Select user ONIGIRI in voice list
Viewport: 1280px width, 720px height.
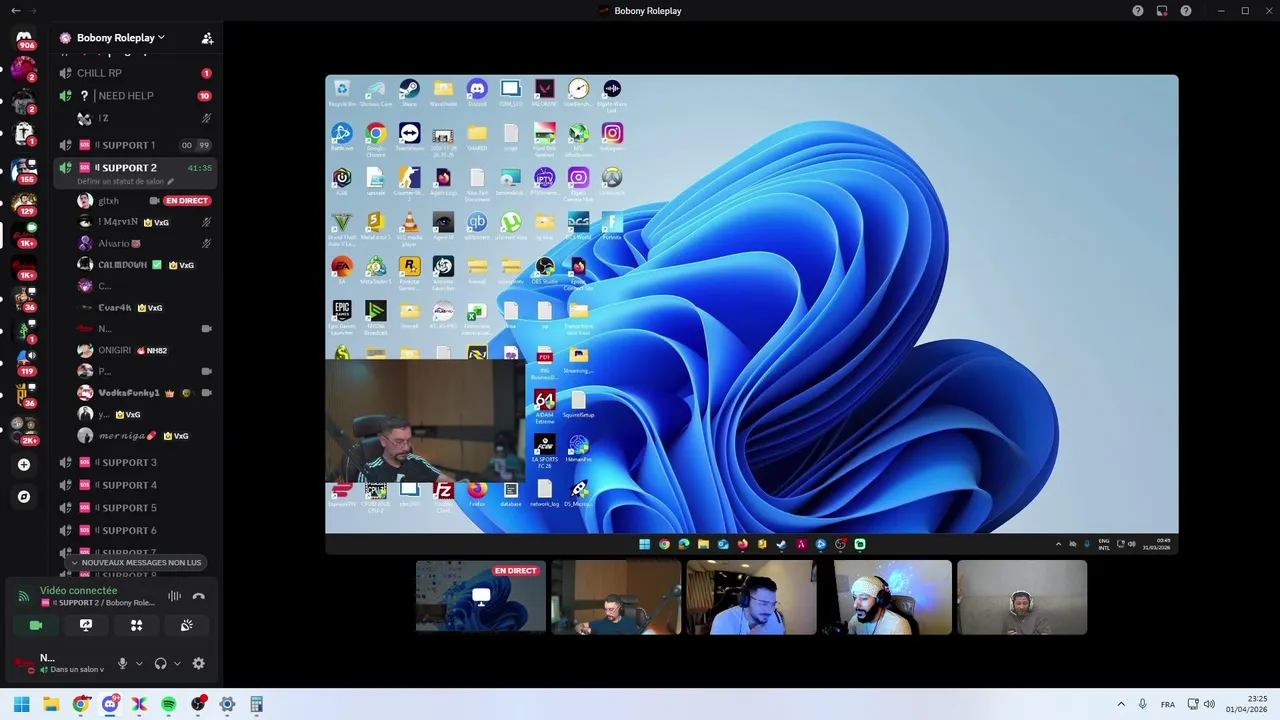(x=144, y=350)
